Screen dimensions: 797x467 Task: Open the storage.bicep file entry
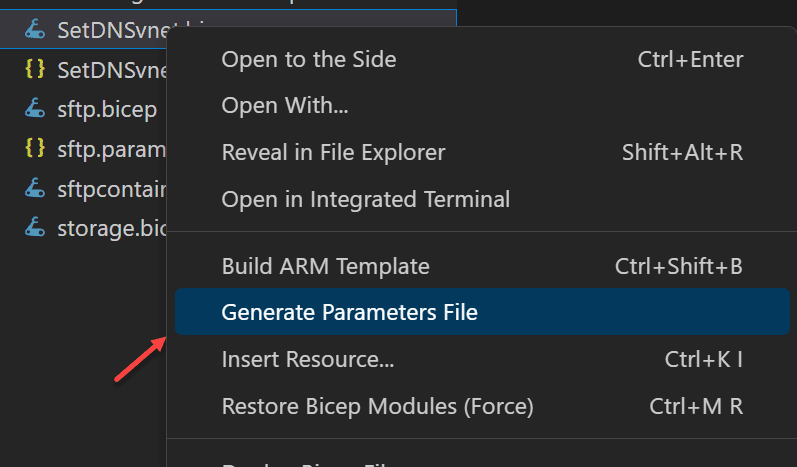tap(111, 228)
